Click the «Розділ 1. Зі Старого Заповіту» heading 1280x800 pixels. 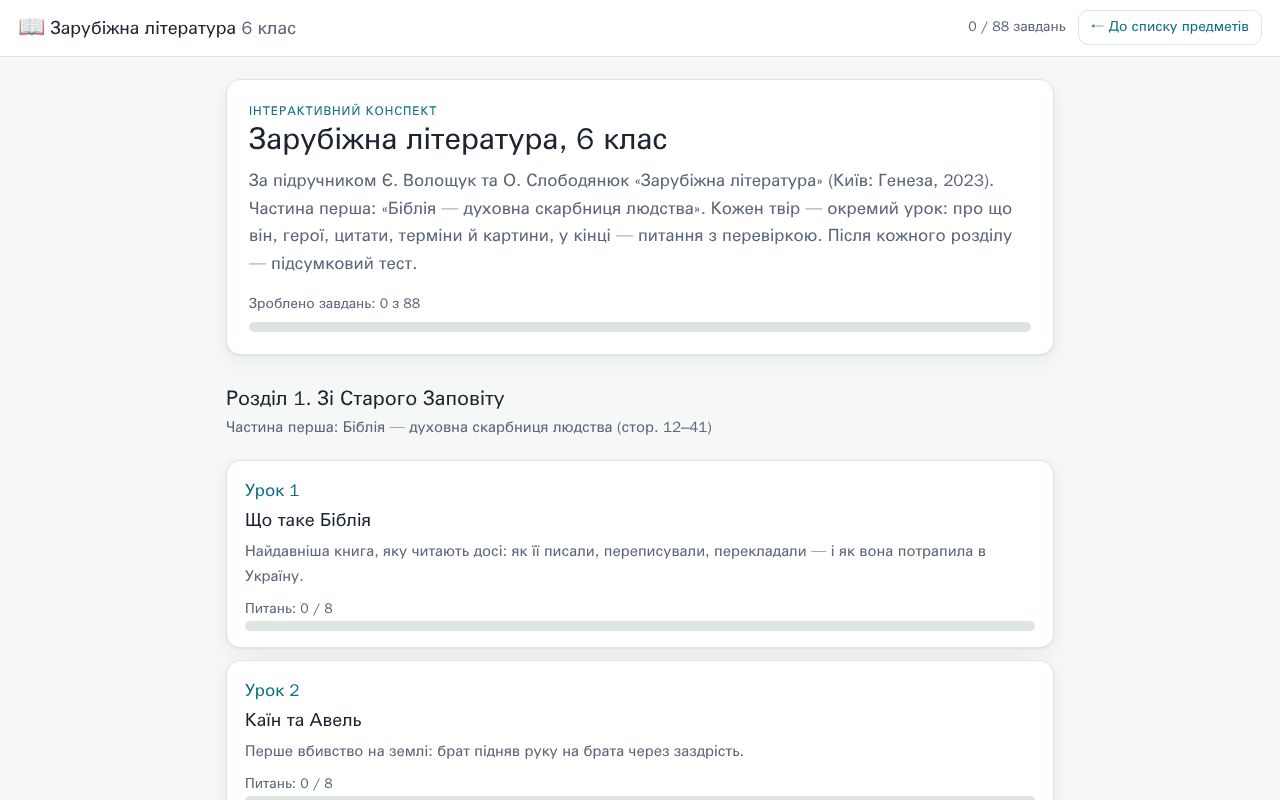pos(365,398)
